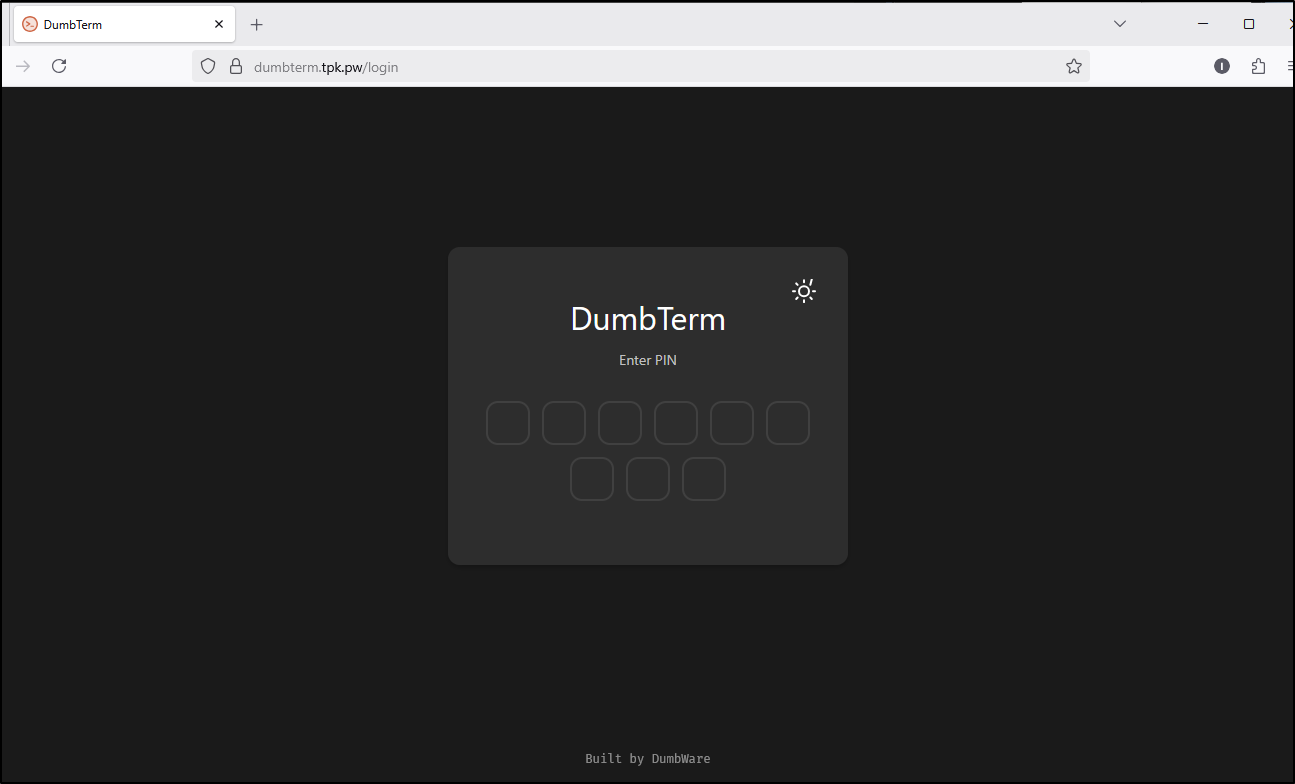Screen dimensions: 1295x784
Task: Select the second PIN digit box
Action: pyautogui.click(x=564, y=423)
